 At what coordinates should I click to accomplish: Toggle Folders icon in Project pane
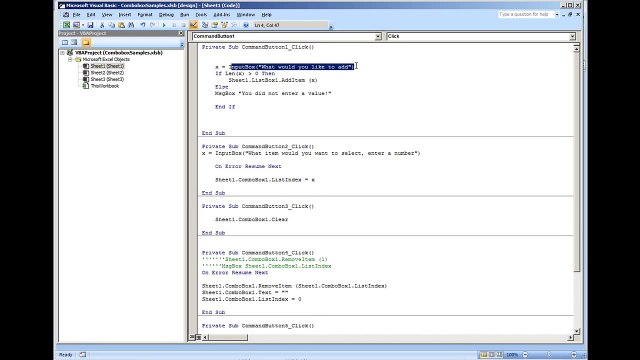pyautogui.click(x=86, y=42)
